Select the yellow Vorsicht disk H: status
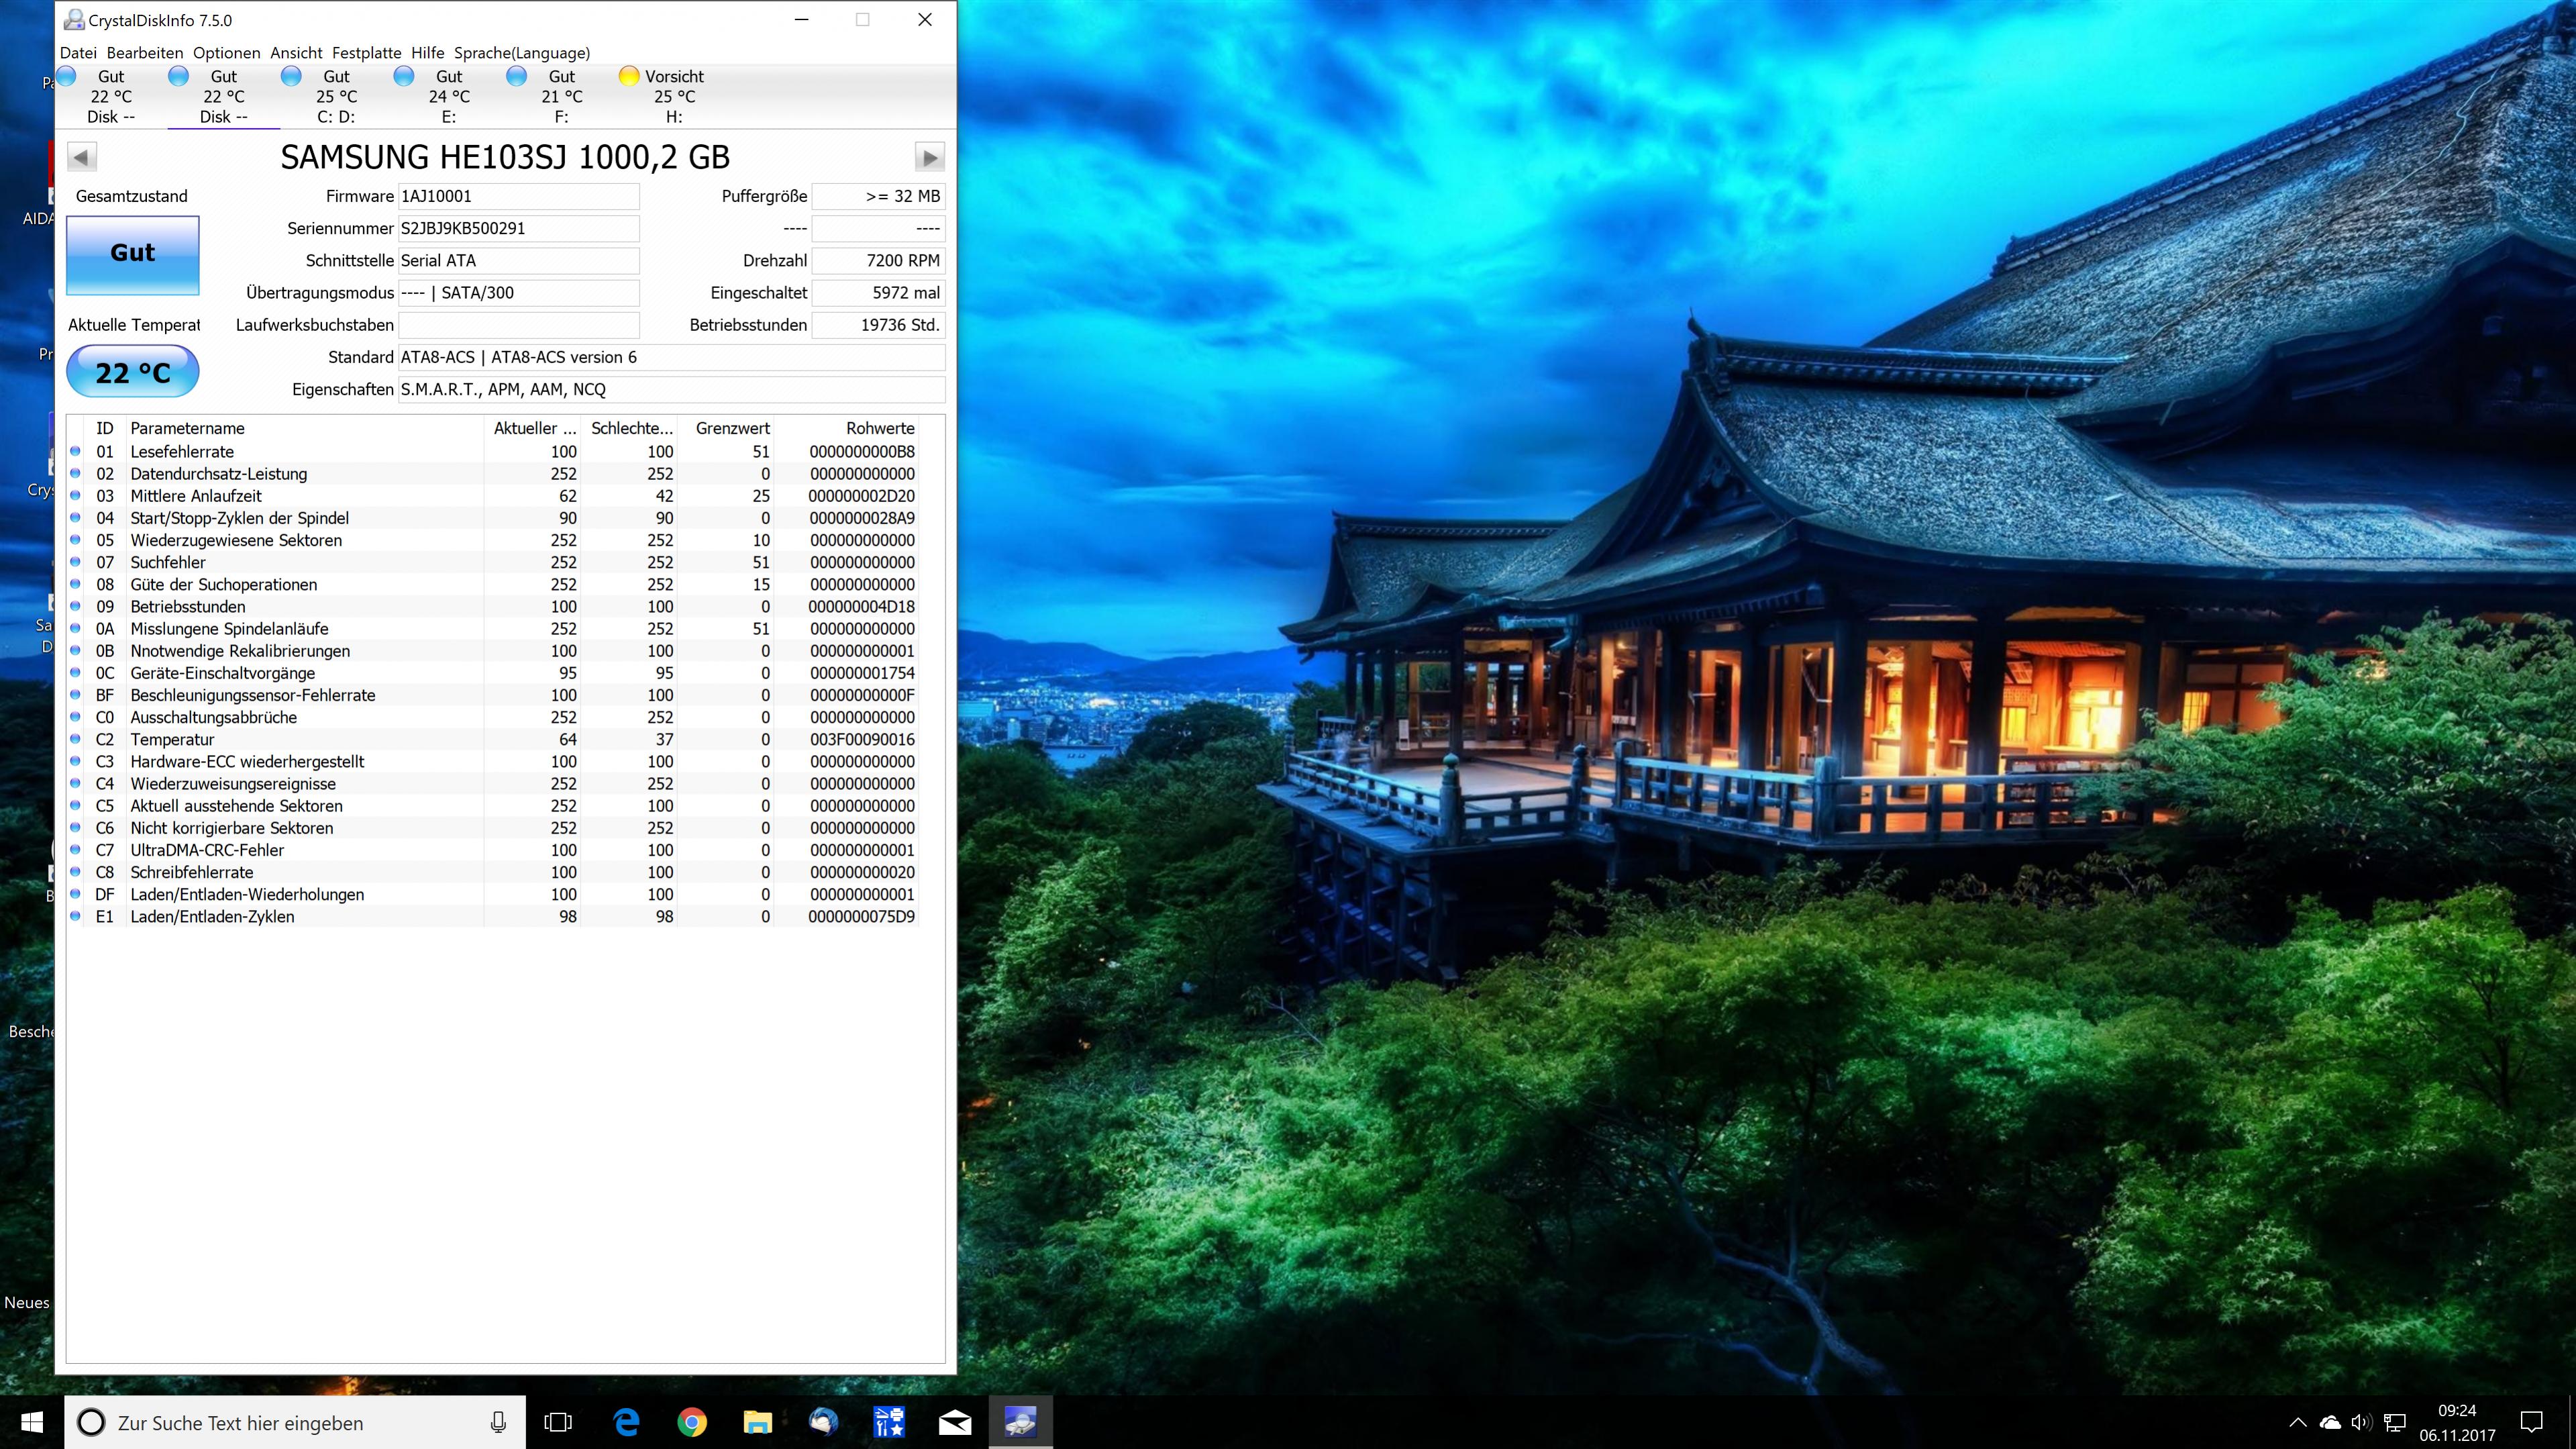 662,96
